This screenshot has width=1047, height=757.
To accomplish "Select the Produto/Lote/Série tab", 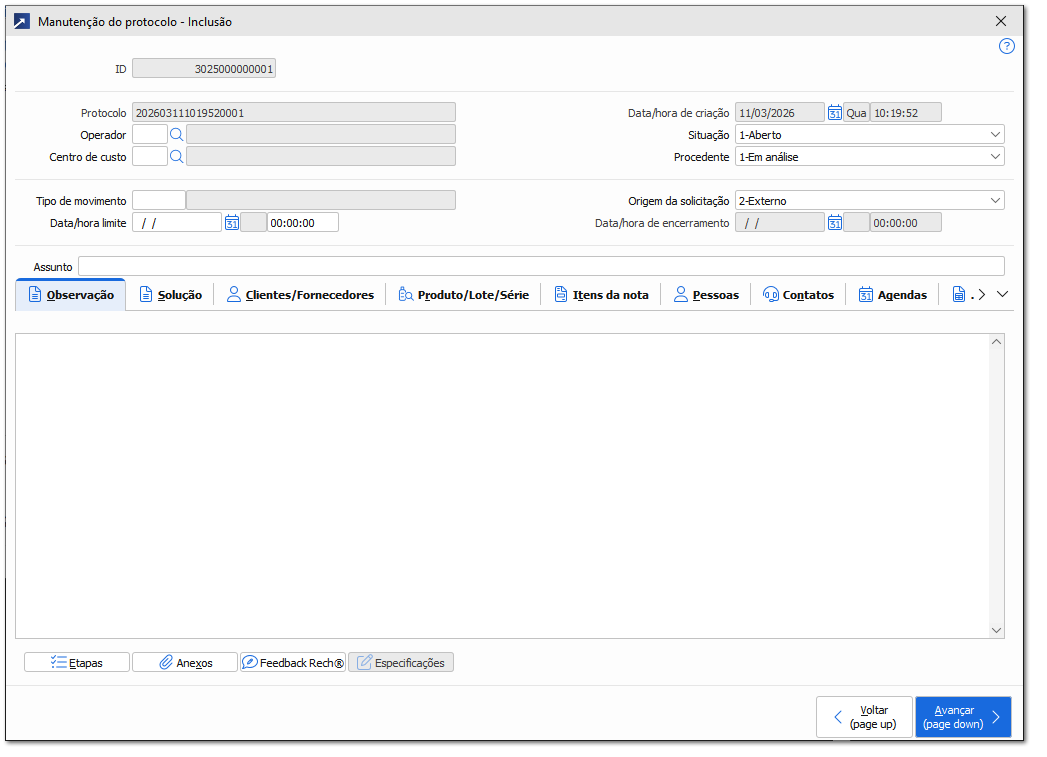I will (x=463, y=295).
